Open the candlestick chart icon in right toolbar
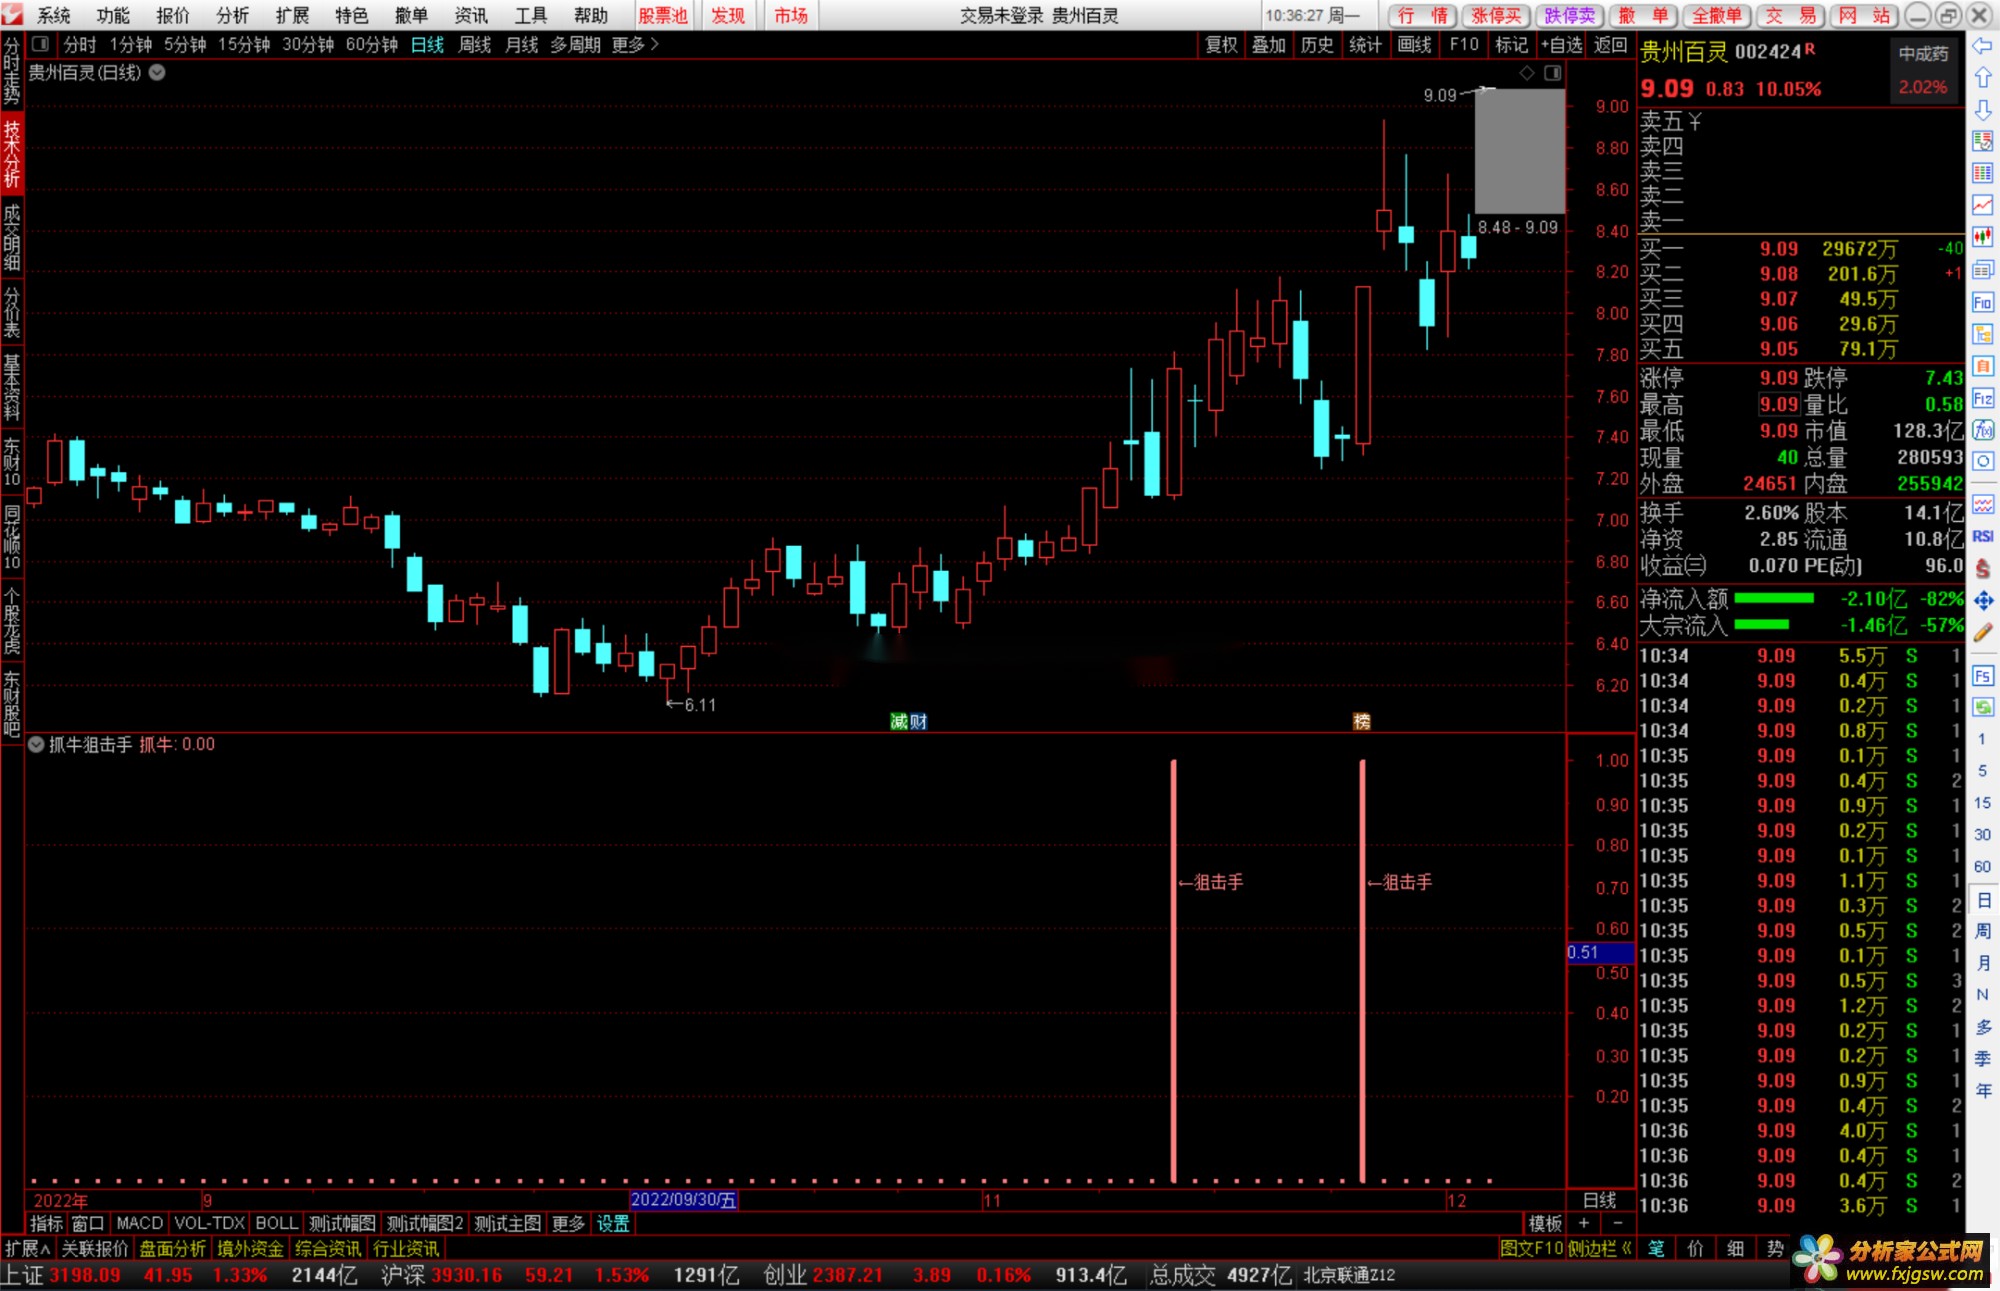Image resolution: width=2000 pixels, height=1291 pixels. coord(1982,237)
